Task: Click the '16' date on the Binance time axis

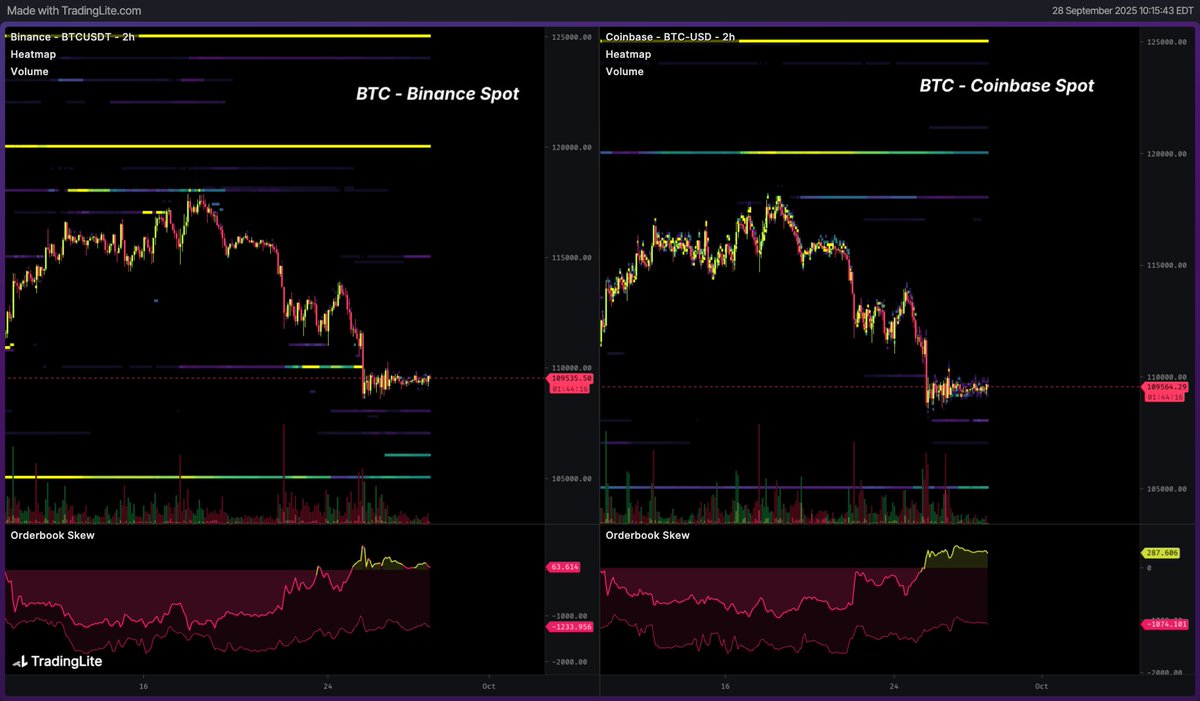Action: click(144, 686)
